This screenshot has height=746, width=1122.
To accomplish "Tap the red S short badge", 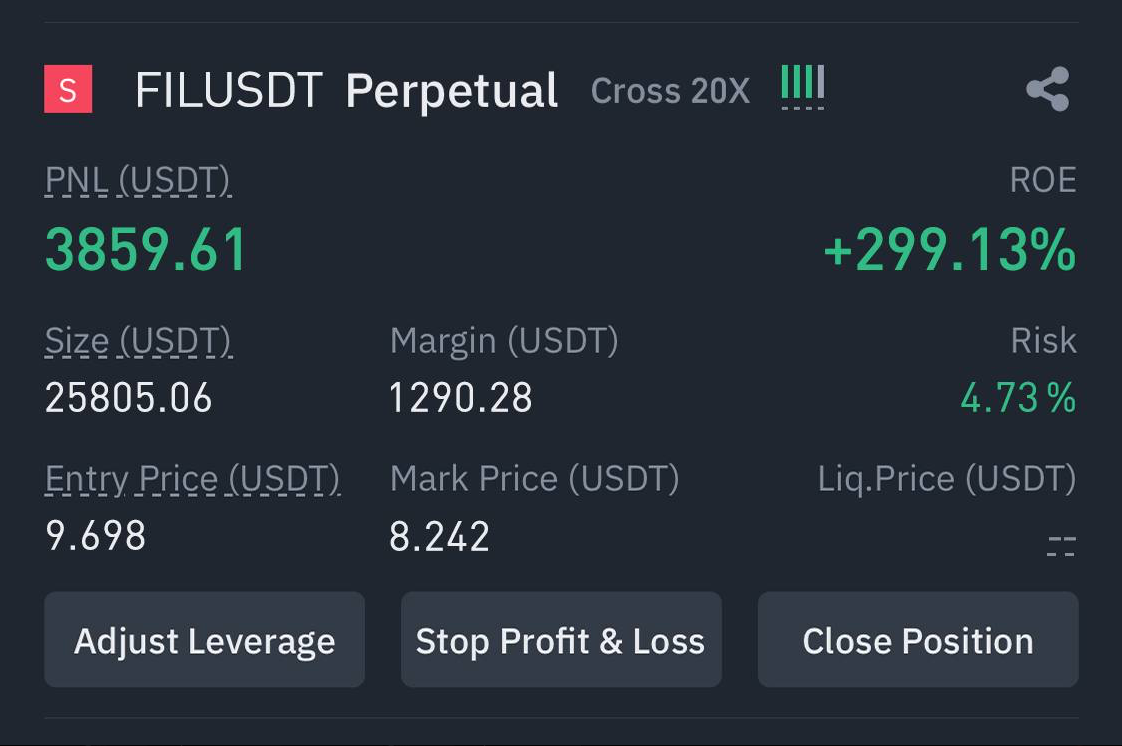I will pyautogui.click(x=68, y=90).
